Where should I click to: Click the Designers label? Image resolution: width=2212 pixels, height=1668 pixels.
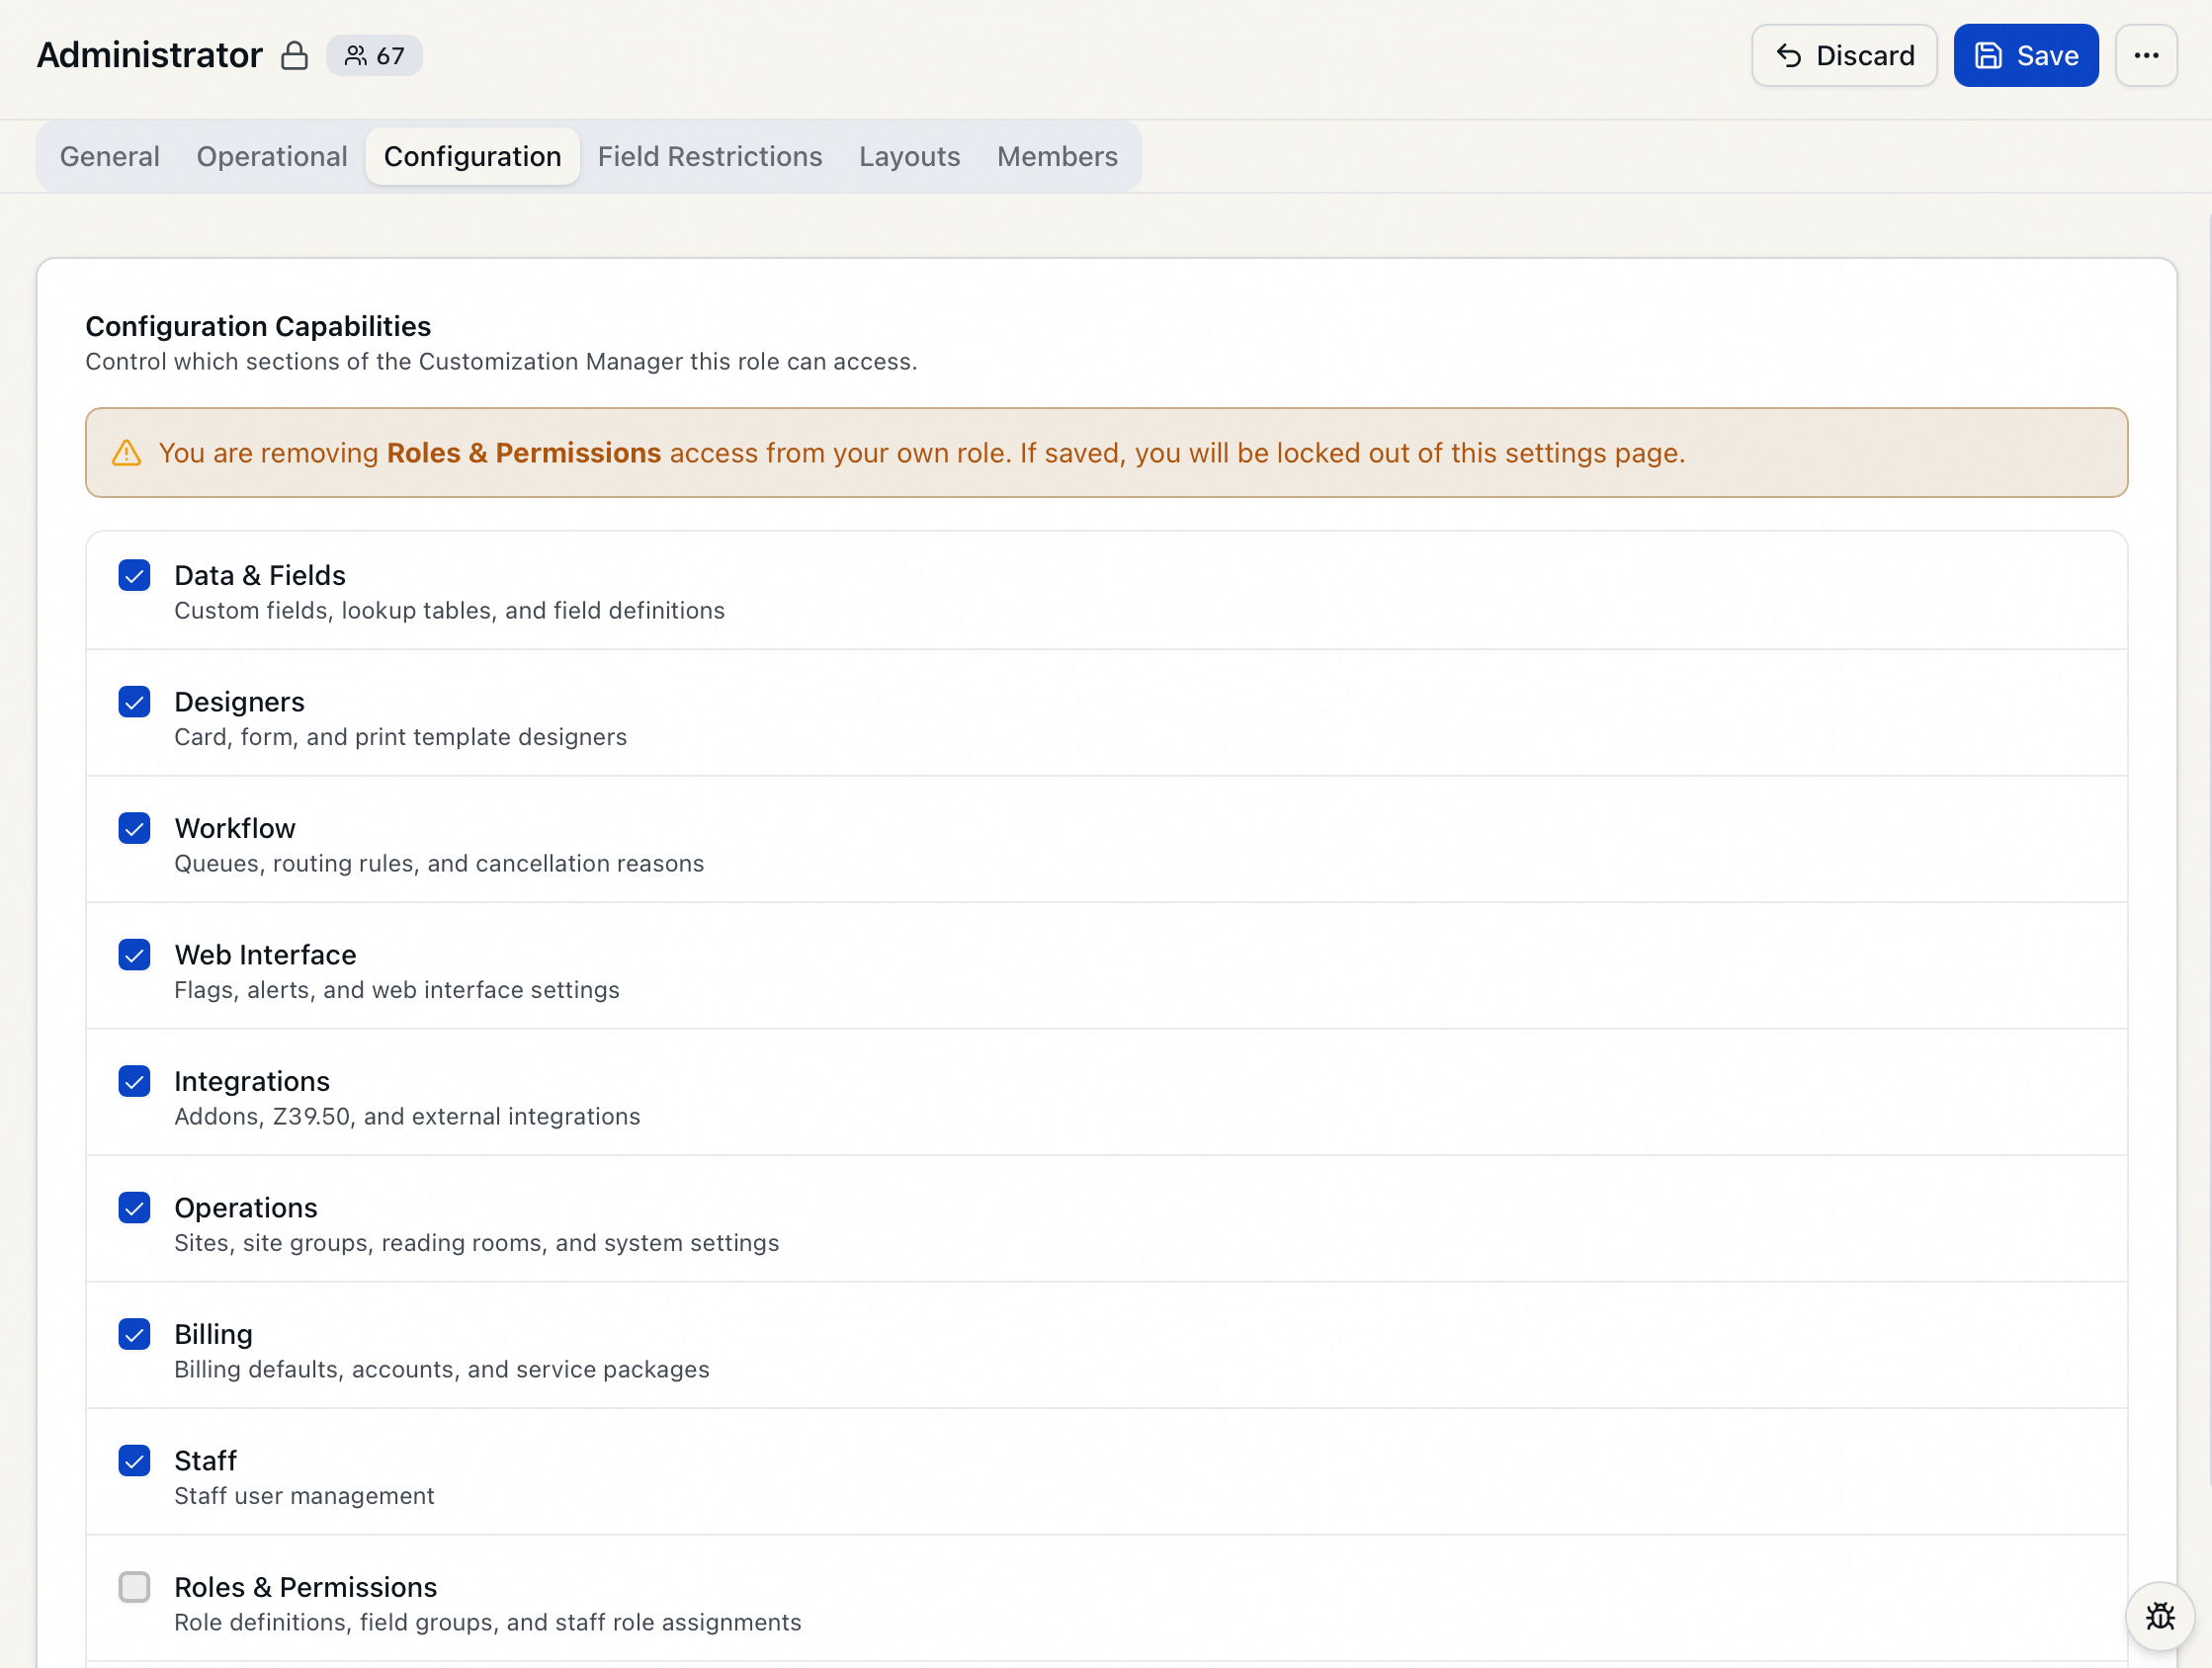click(239, 702)
